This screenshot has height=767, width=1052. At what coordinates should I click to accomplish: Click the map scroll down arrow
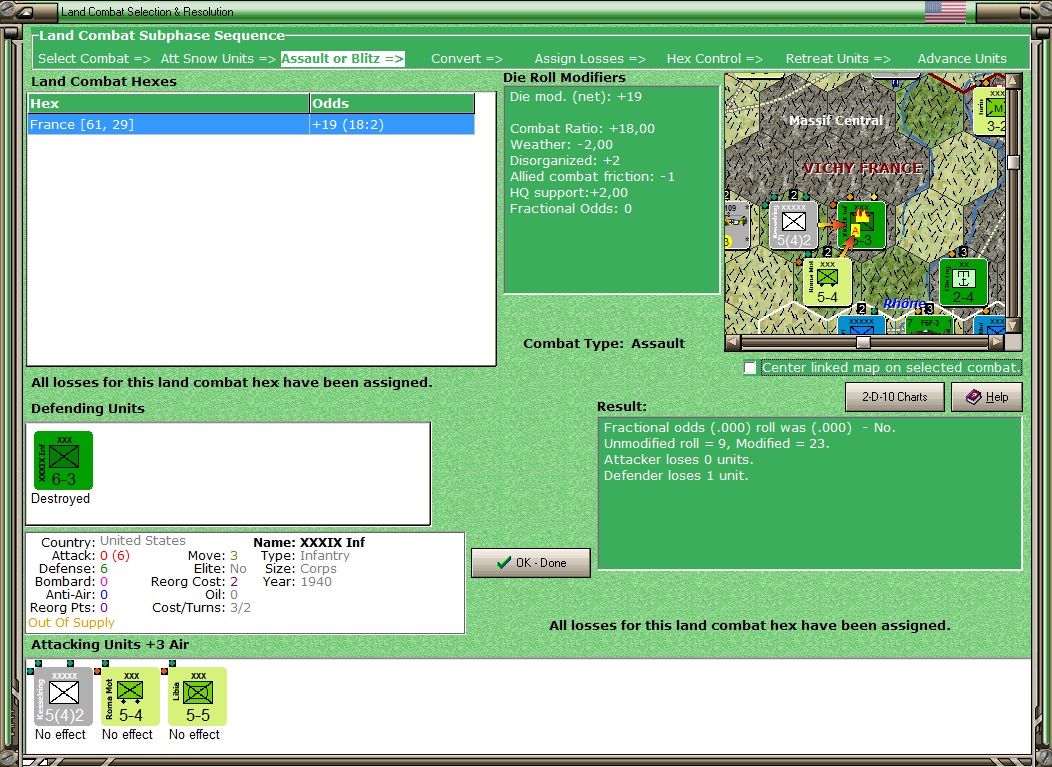pos(1013,325)
